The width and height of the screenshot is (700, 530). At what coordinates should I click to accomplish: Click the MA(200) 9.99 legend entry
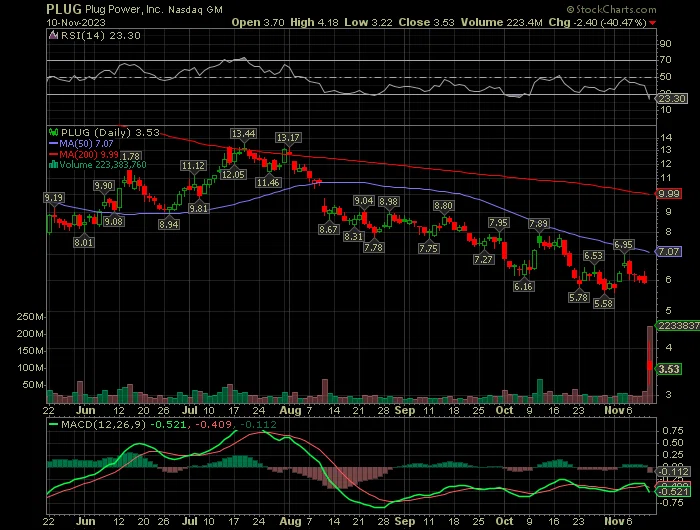tap(83, 154)
